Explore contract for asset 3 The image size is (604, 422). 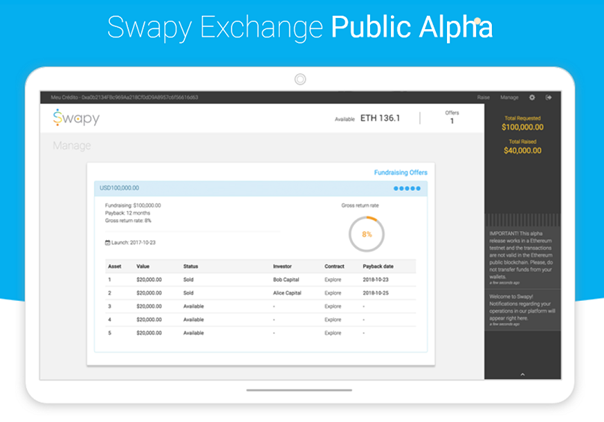click(x=333, y=306)
